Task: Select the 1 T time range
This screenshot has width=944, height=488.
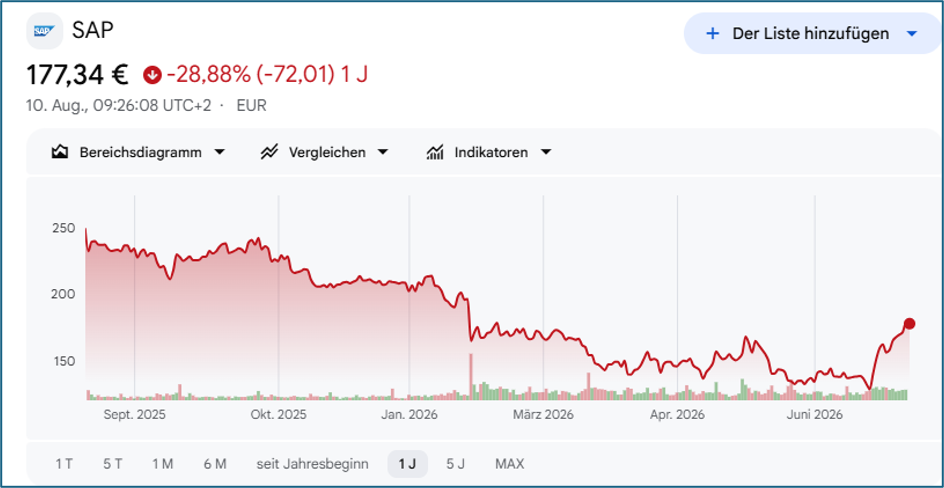Action: coord(64,464)
